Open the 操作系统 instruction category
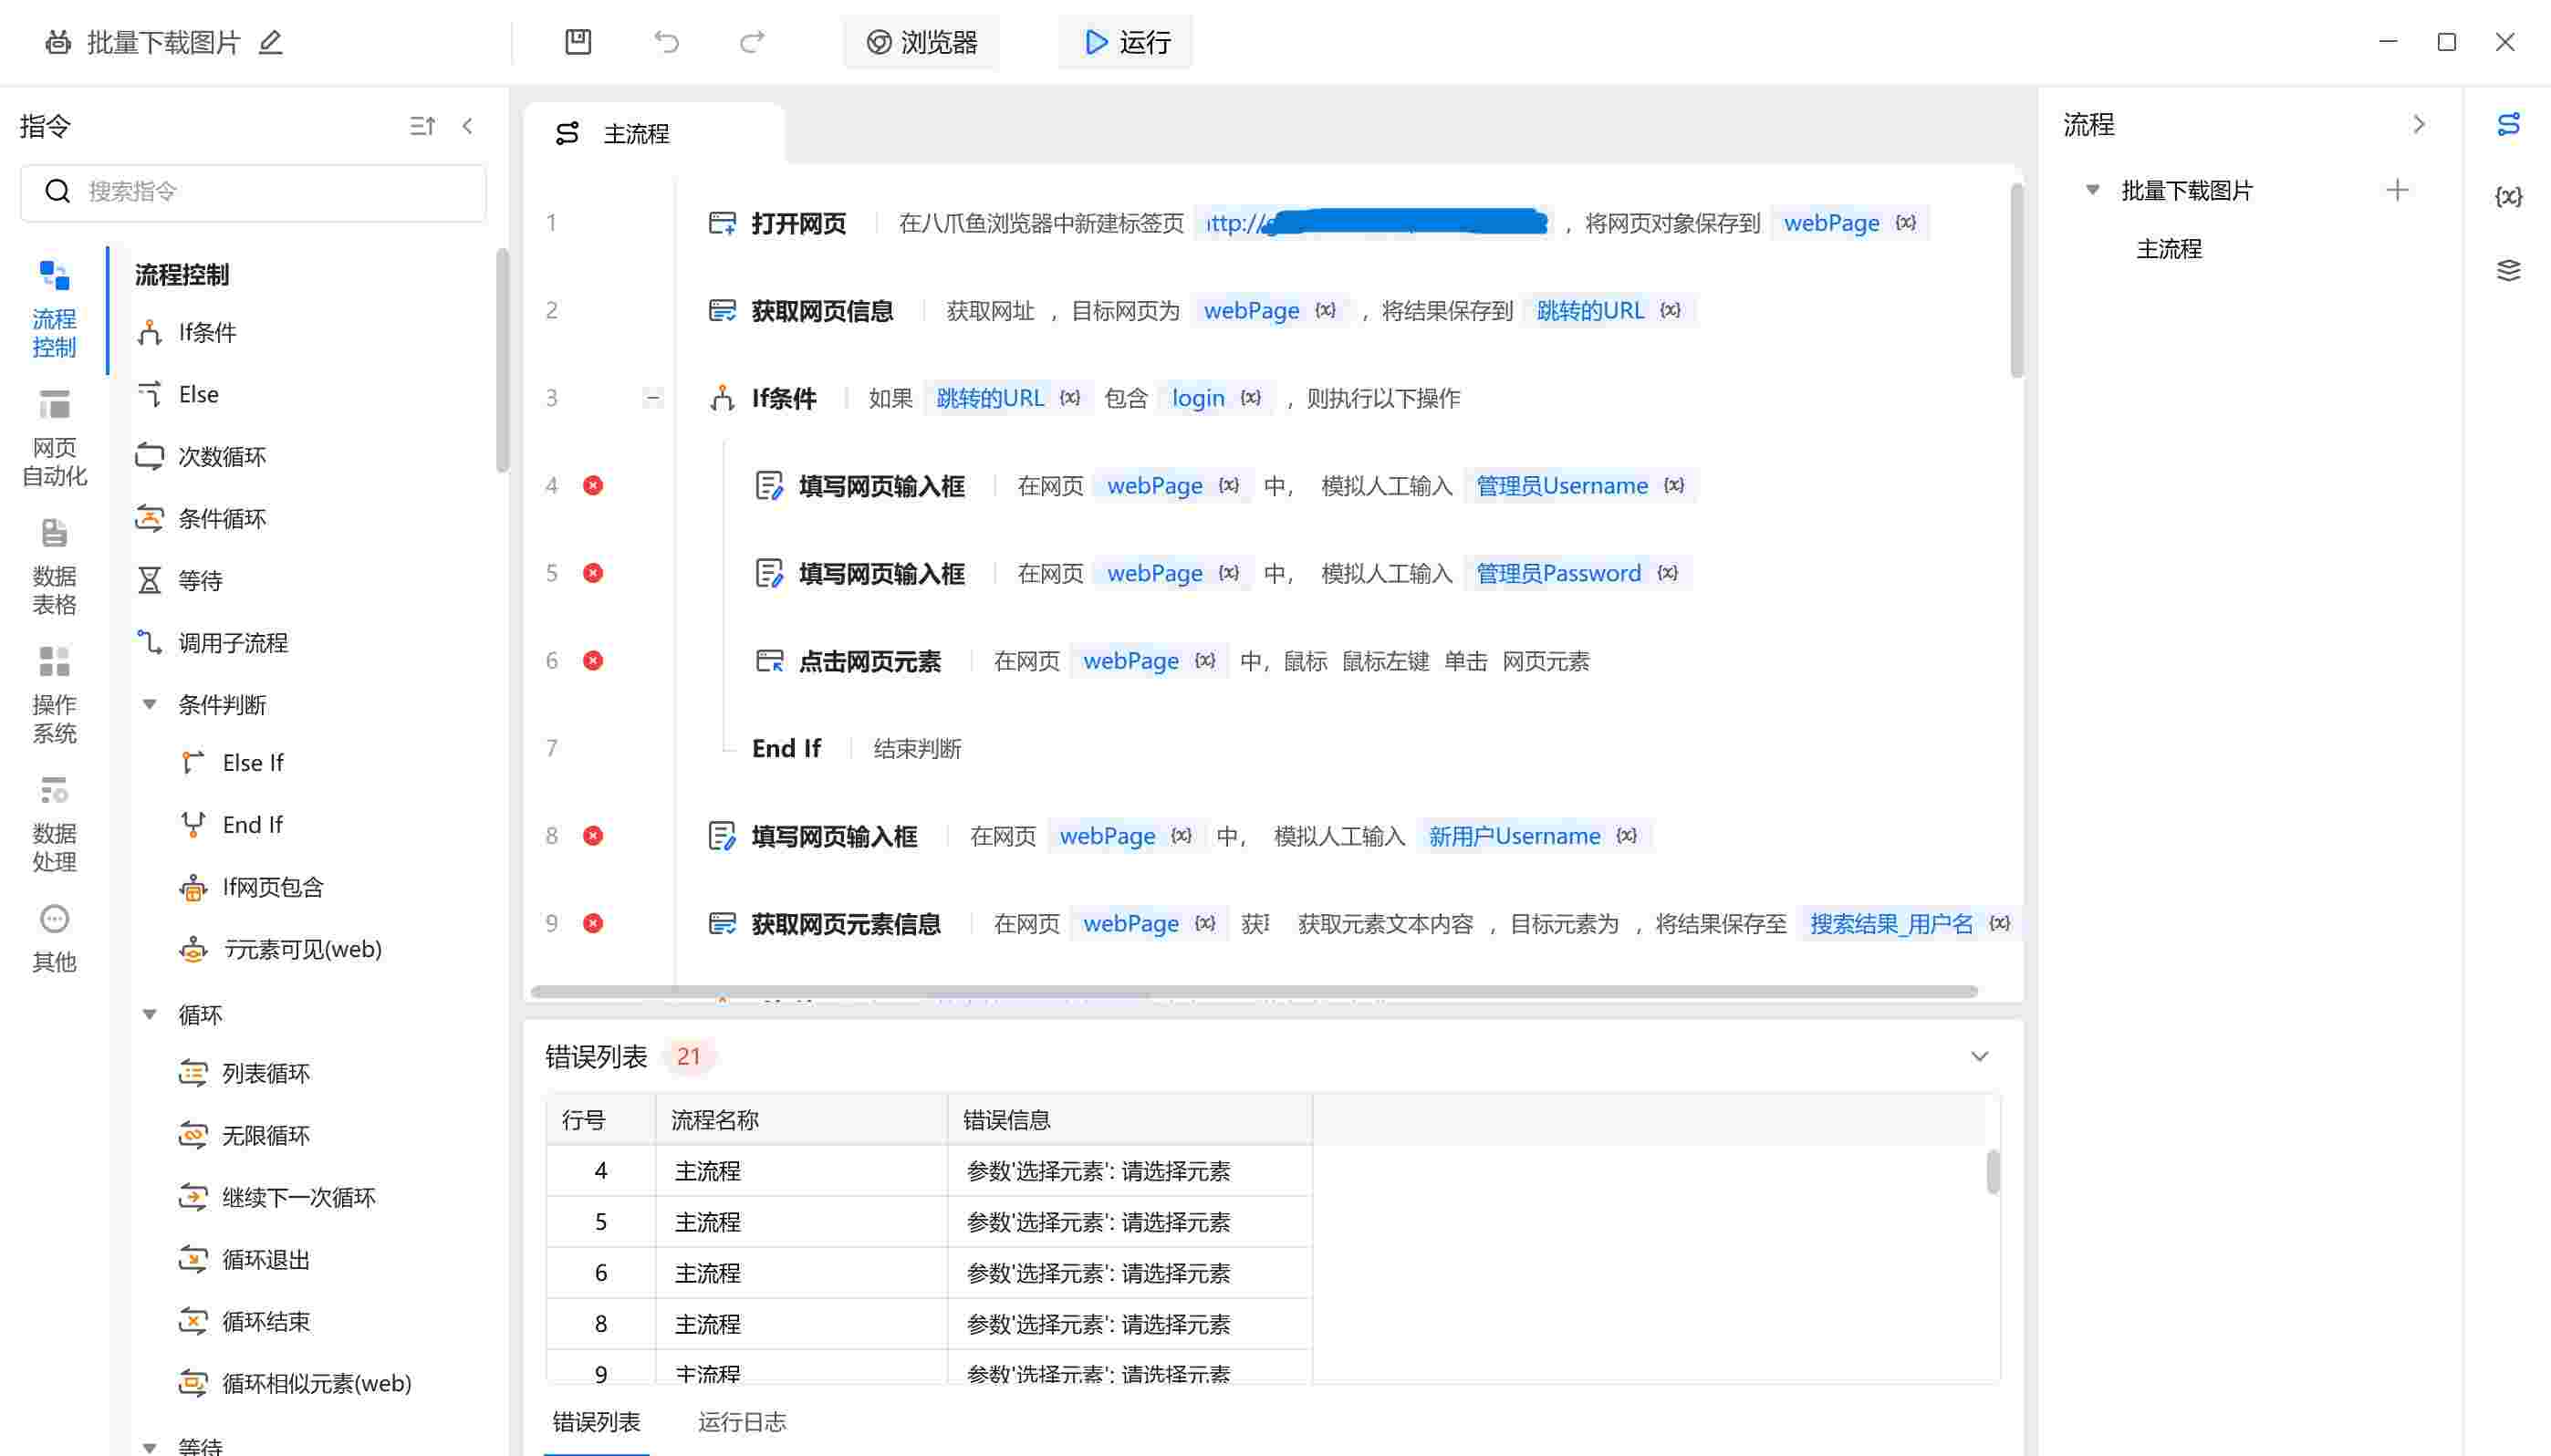2551x1456 pixels. click(55, 694)
